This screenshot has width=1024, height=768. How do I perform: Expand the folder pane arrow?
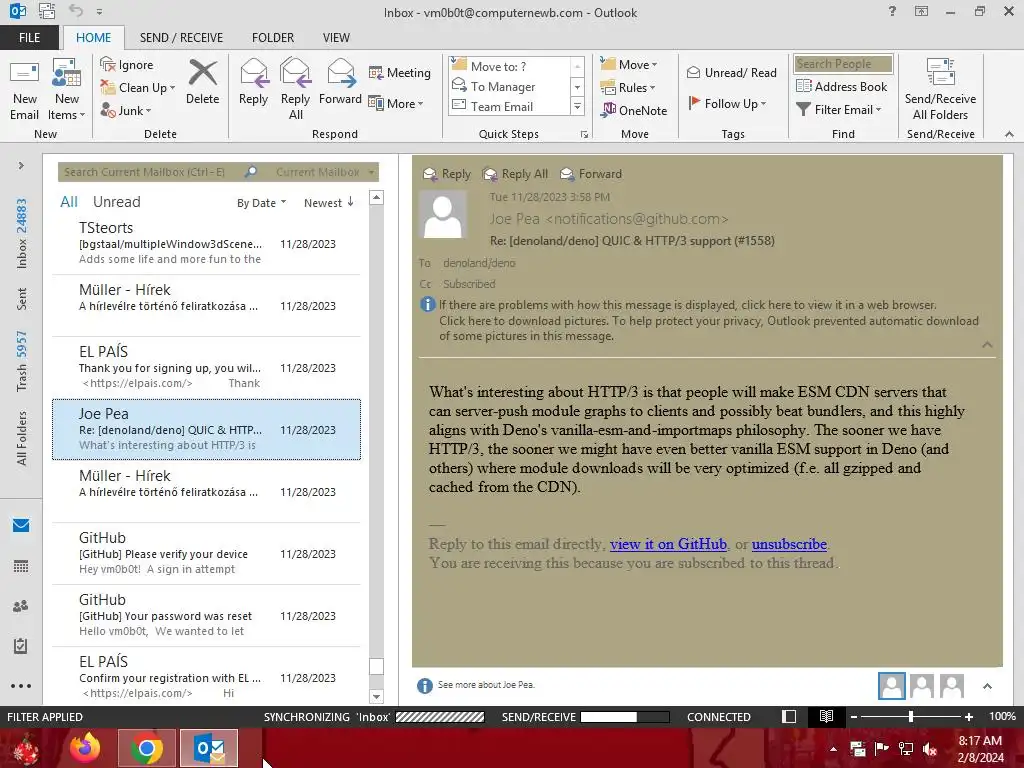pos(21,165)
